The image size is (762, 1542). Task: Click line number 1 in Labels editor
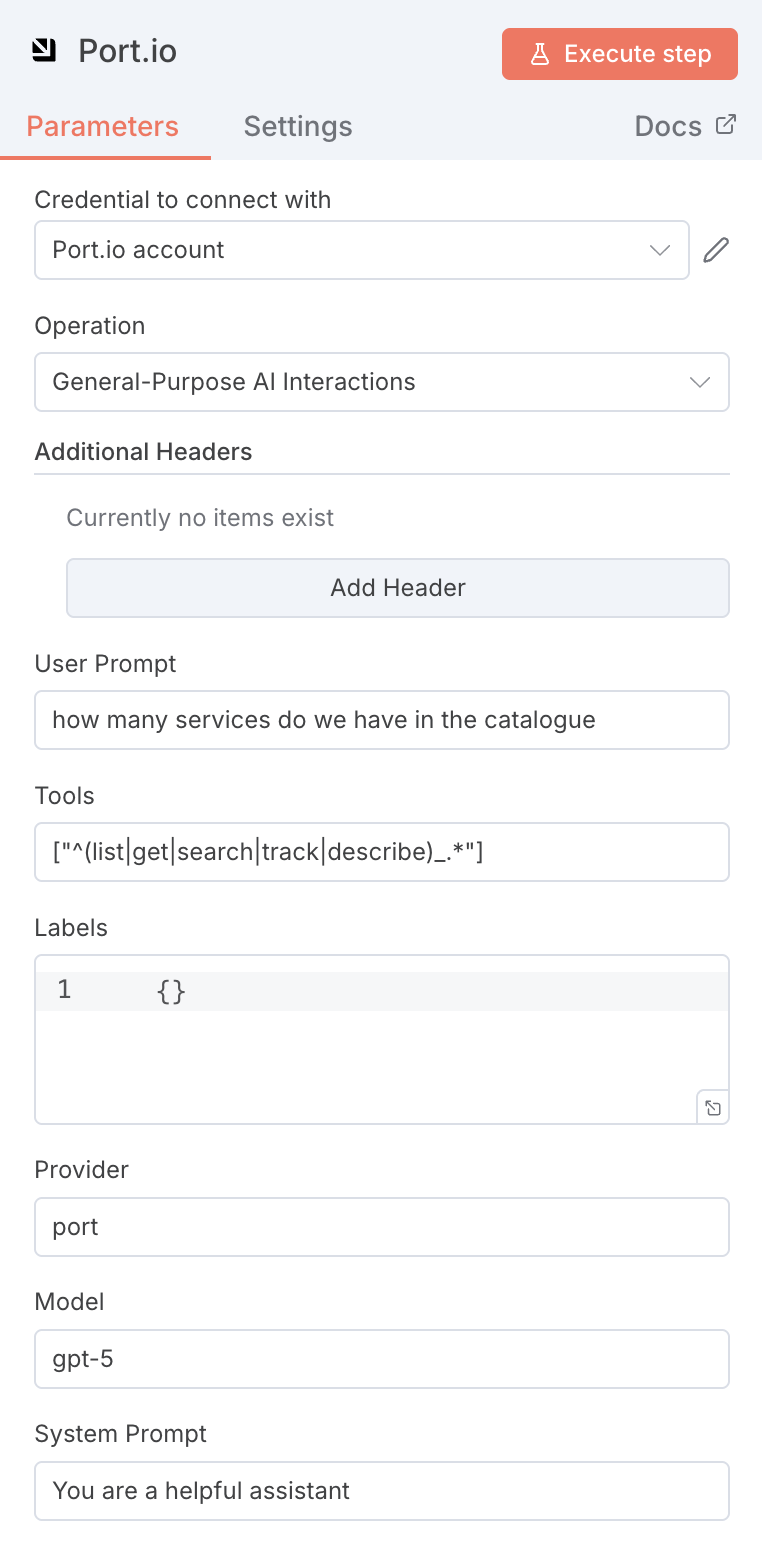pos(64,991)
